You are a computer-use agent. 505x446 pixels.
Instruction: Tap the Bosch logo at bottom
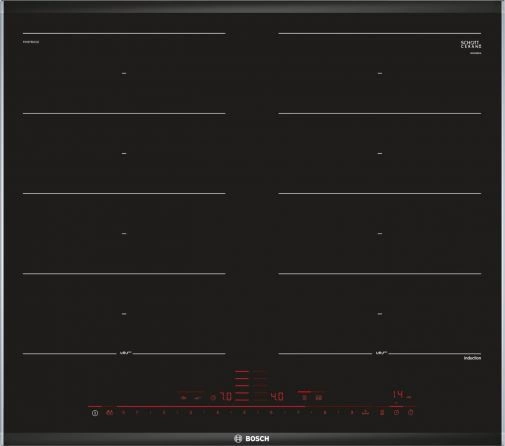252,439
